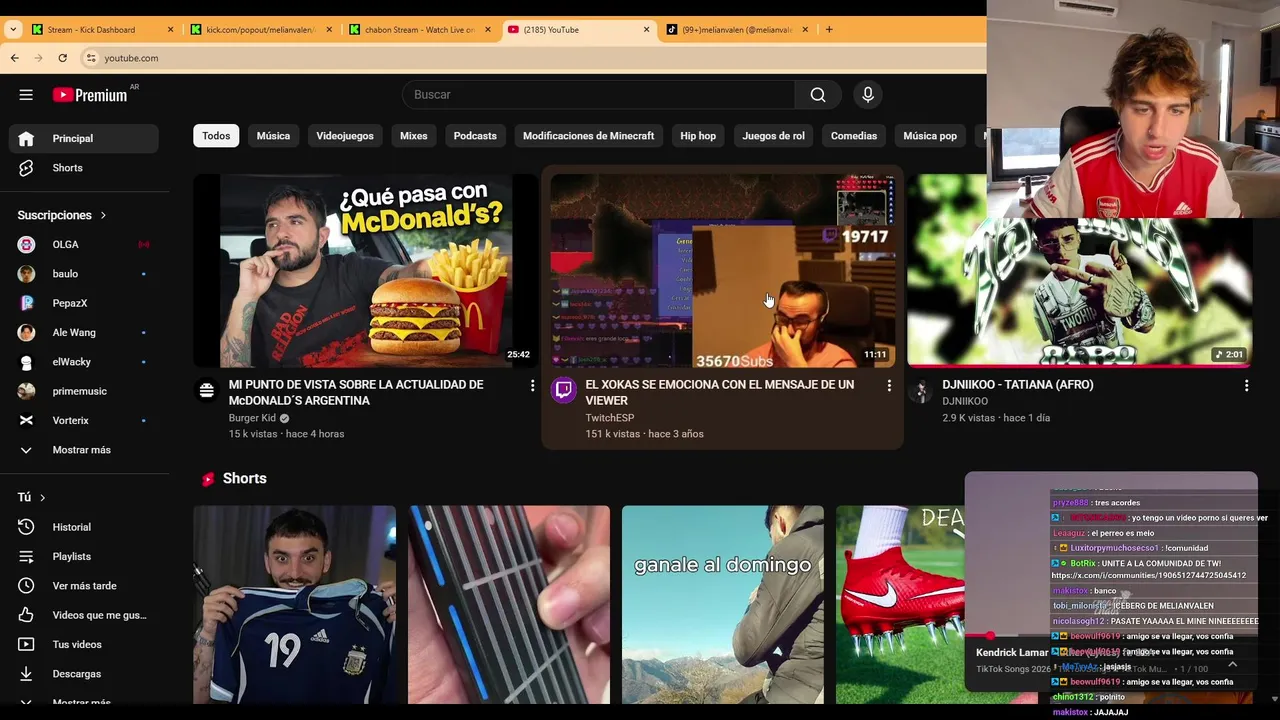
Task: Select the Mixes filter chip
Action: (x=413, y=136)
